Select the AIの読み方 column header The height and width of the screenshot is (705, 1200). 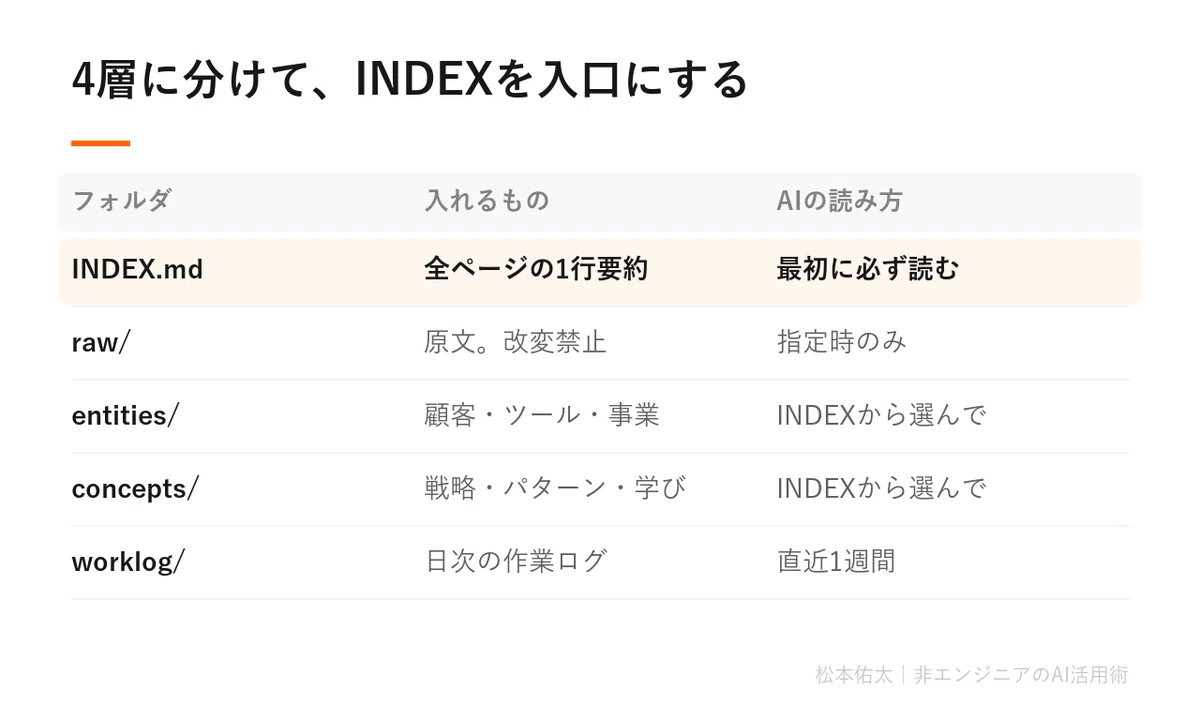(840, 200)
